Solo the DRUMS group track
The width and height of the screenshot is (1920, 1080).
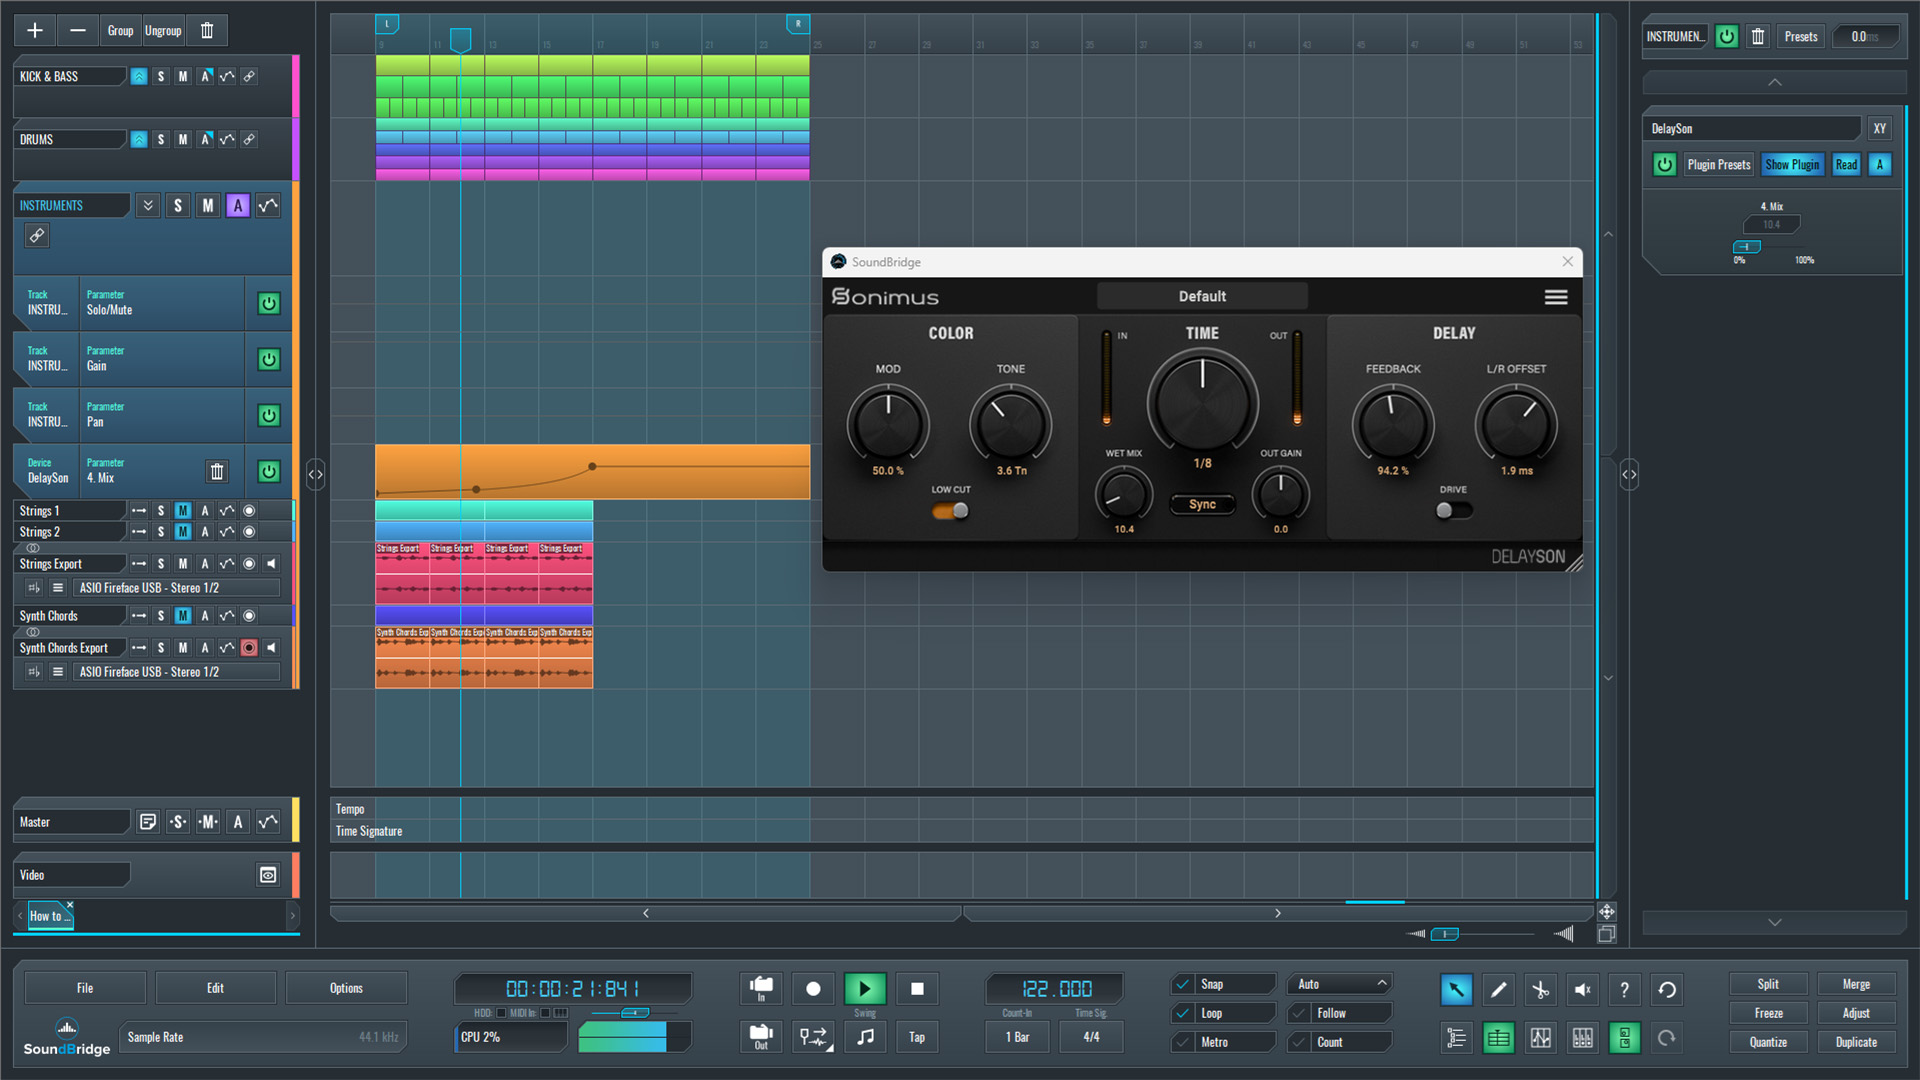click(161, 140)
